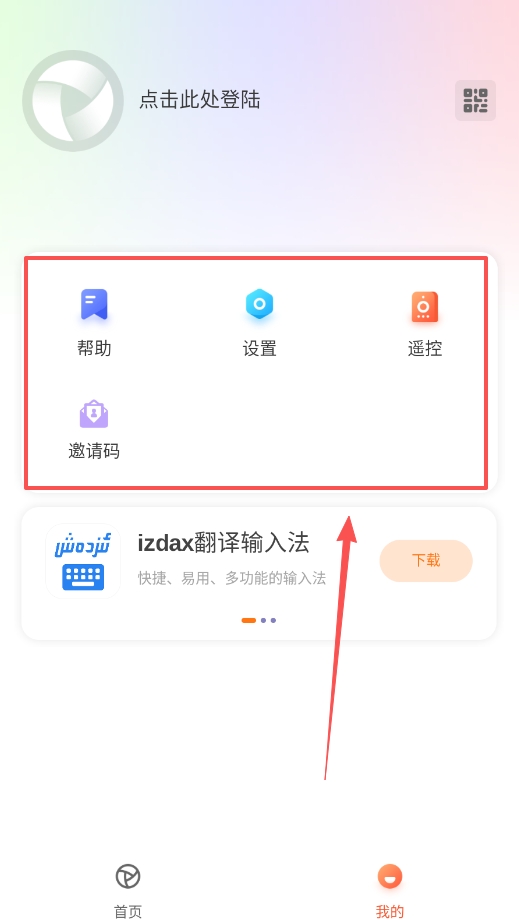Download the izdax input method via 下载

click(x=426, y=561)
